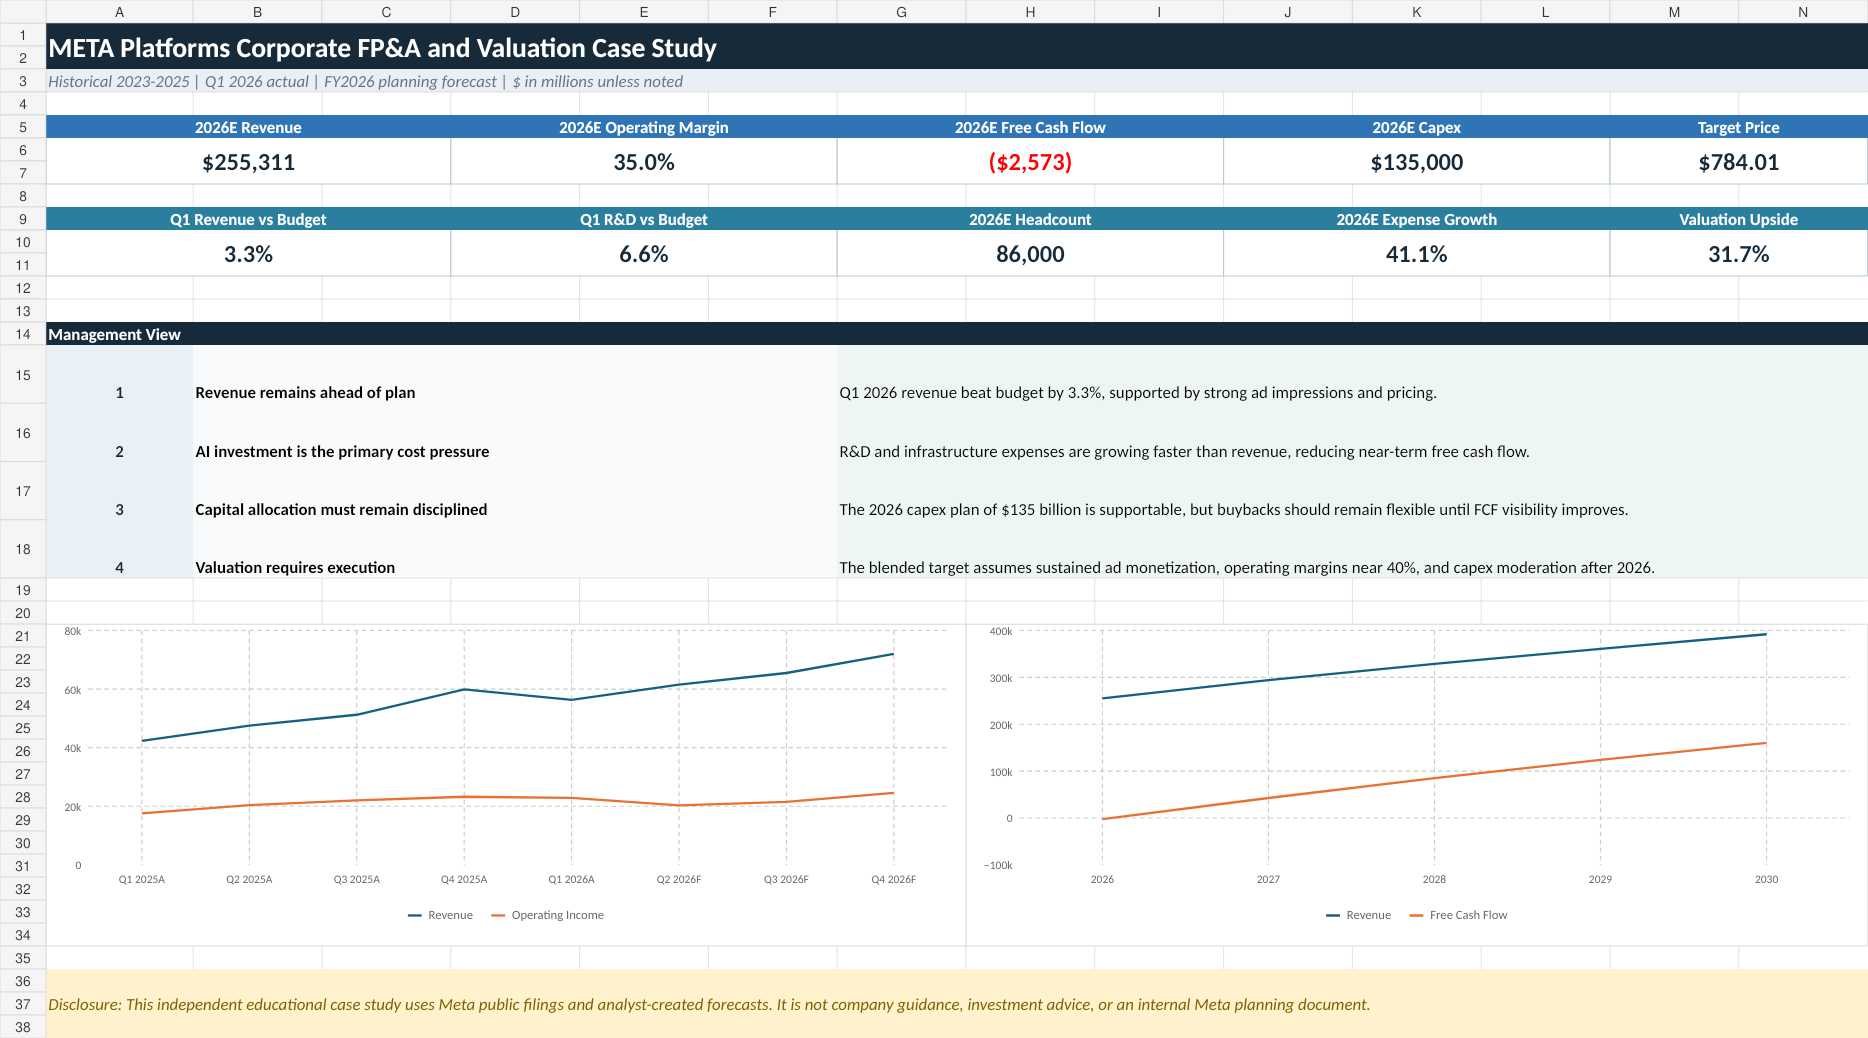Image resolution: width=1868 pixels, height=1038 pixels.
Task: Select the 'Q1 R&D vs Budget' header
Action: pos(643,219)
